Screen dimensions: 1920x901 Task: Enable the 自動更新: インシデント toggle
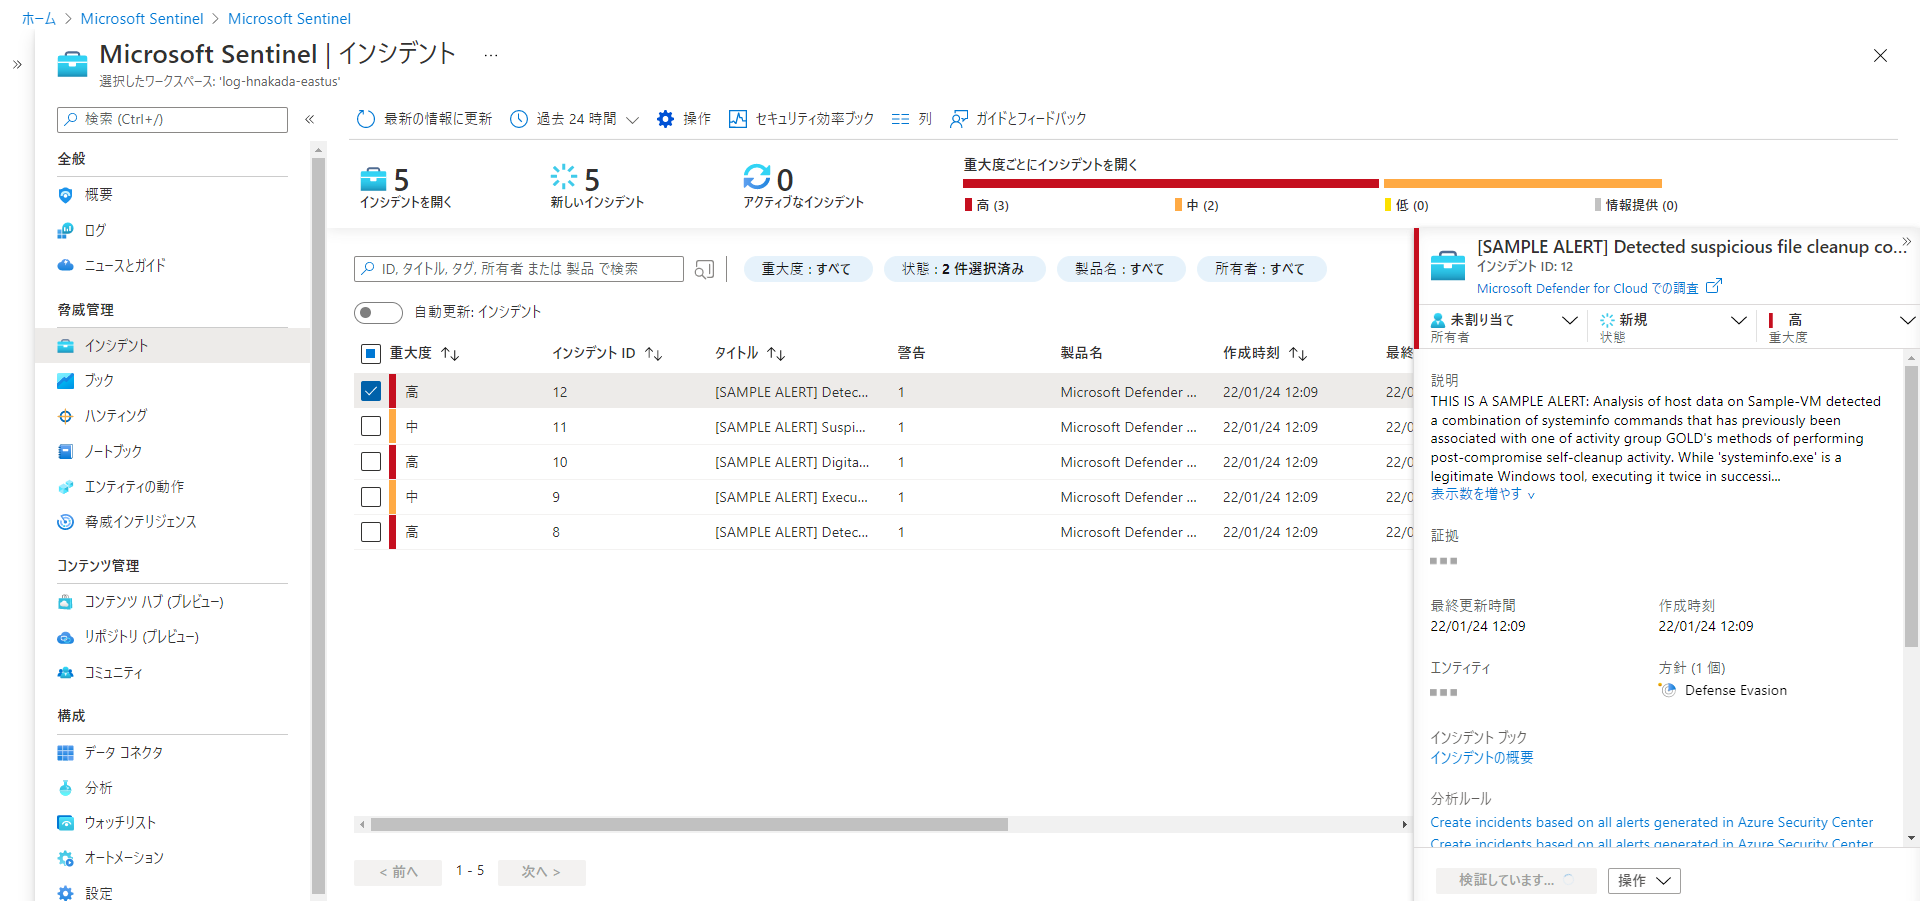click(x=378, y=313)
